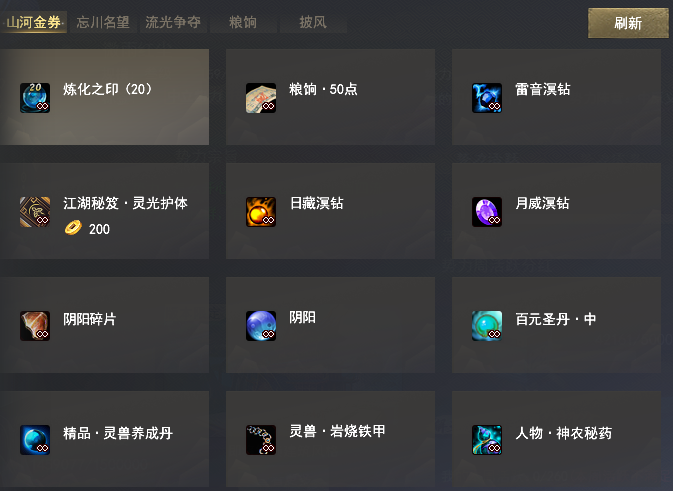Open the 粮饷 tab

click(x=243, y=22)
